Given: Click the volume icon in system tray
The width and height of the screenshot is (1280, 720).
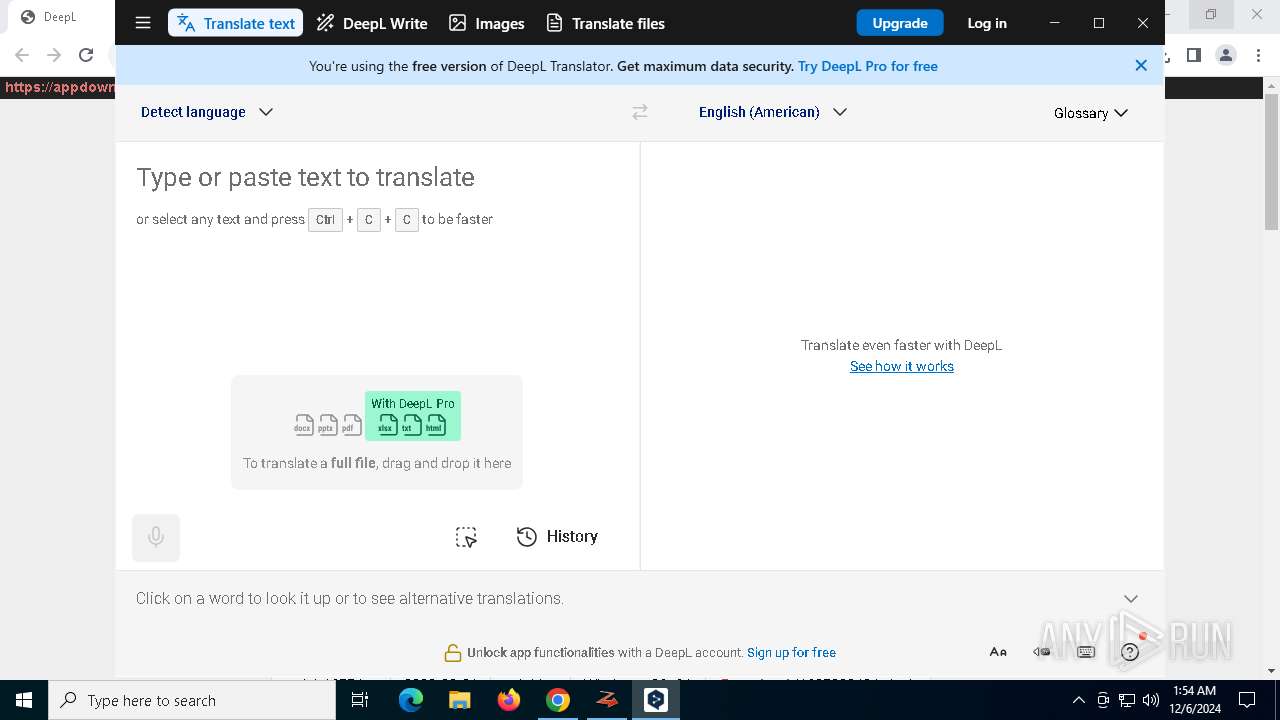Looking at the screenshot, I should click(x=1151, y=700).
